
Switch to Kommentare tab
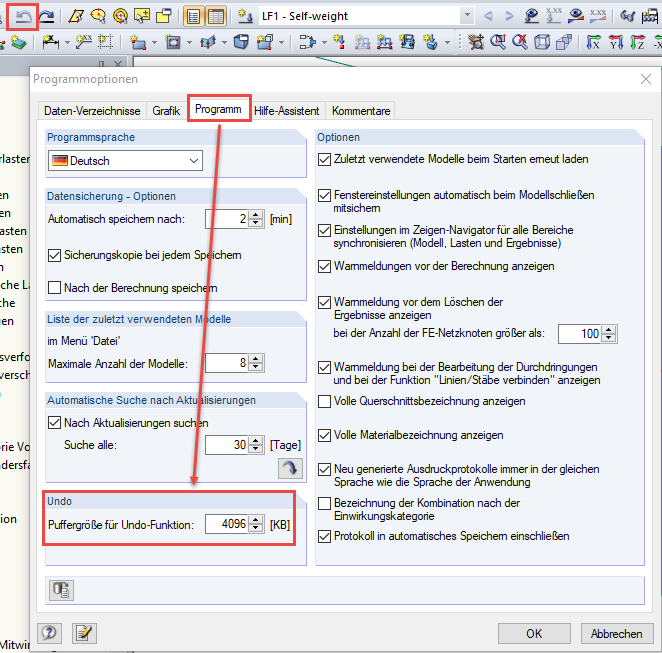pos(361,111)
